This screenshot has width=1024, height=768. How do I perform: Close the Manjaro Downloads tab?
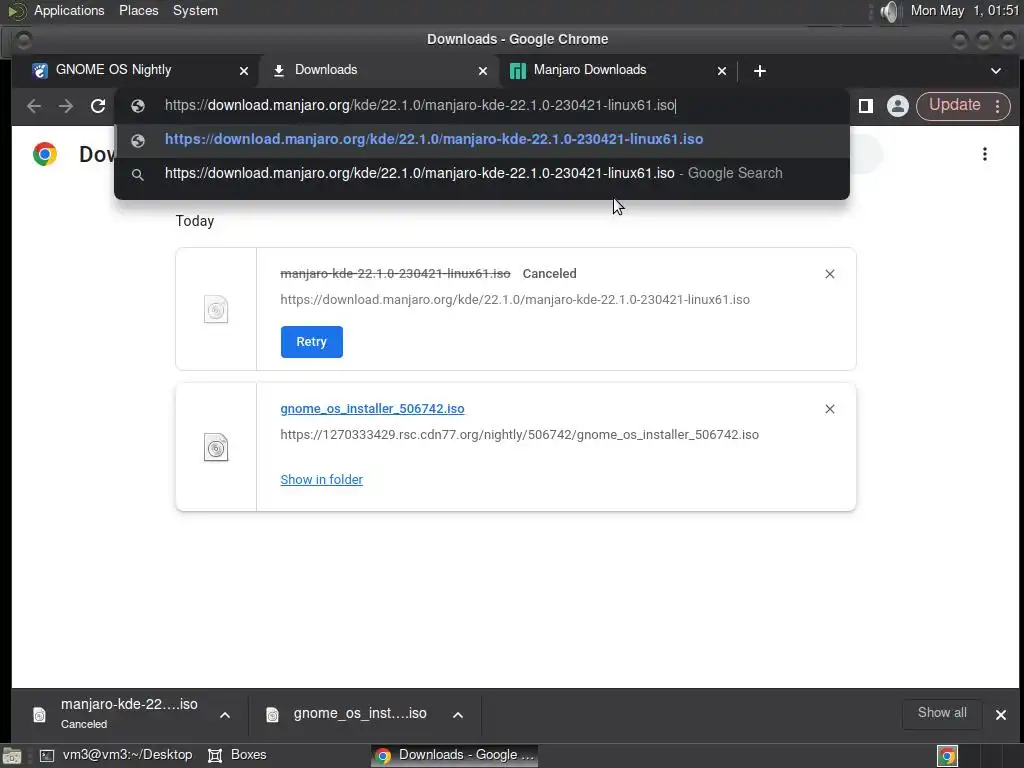pos(722,71)
